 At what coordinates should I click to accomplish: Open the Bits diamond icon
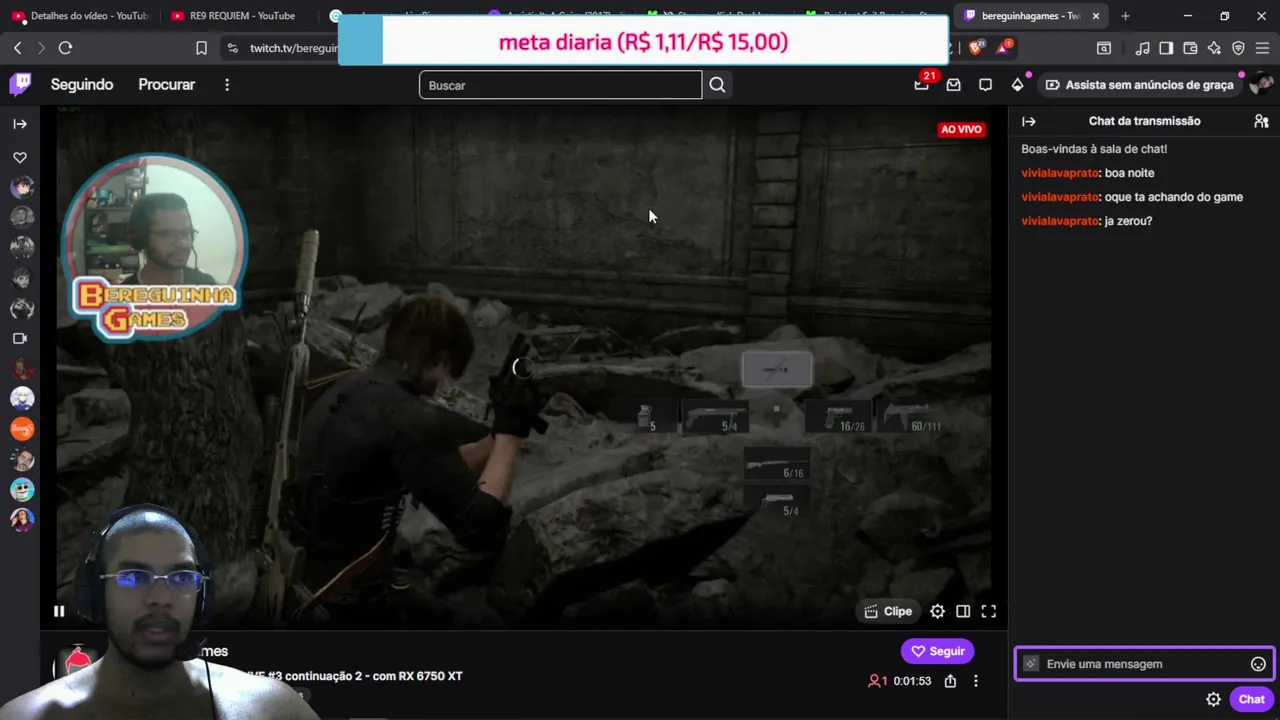(x=1018, y=85)
